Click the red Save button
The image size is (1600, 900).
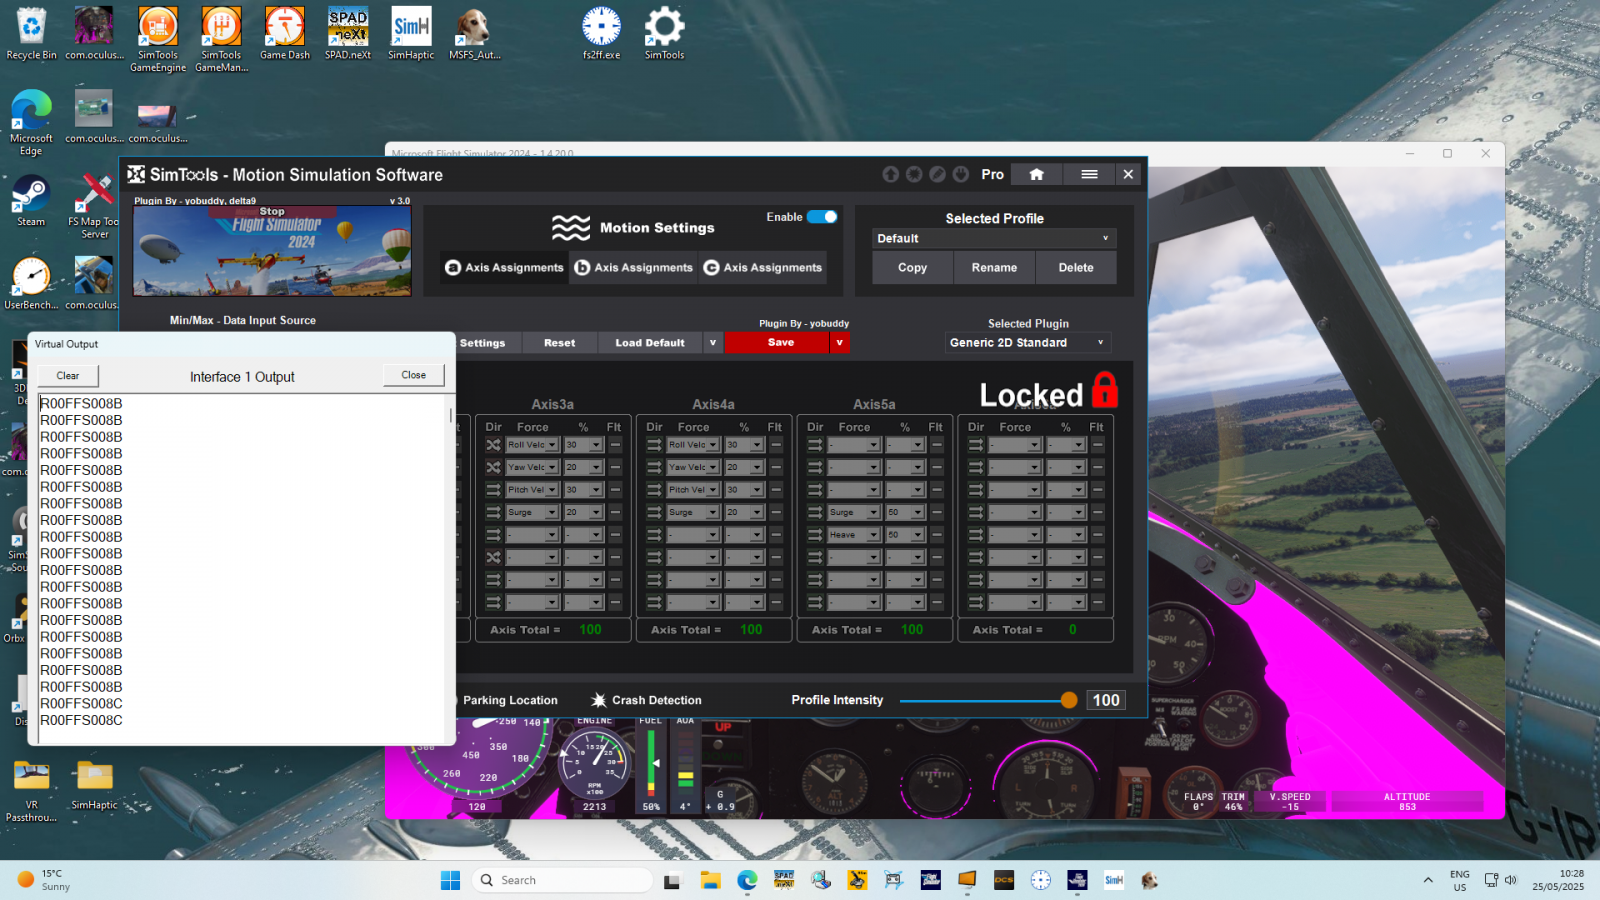pos(779,343)
